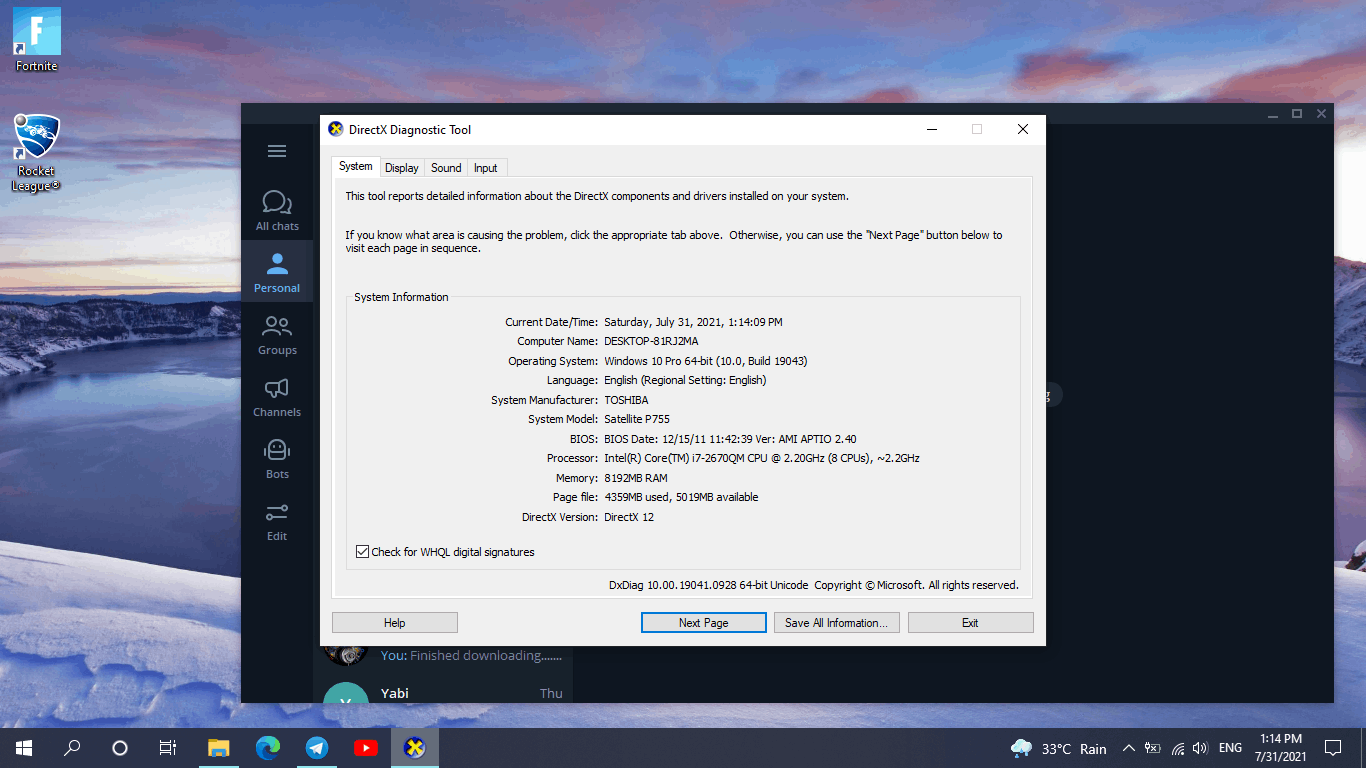
Task: Click the battery tray icon
Action: click(1153, 748)
